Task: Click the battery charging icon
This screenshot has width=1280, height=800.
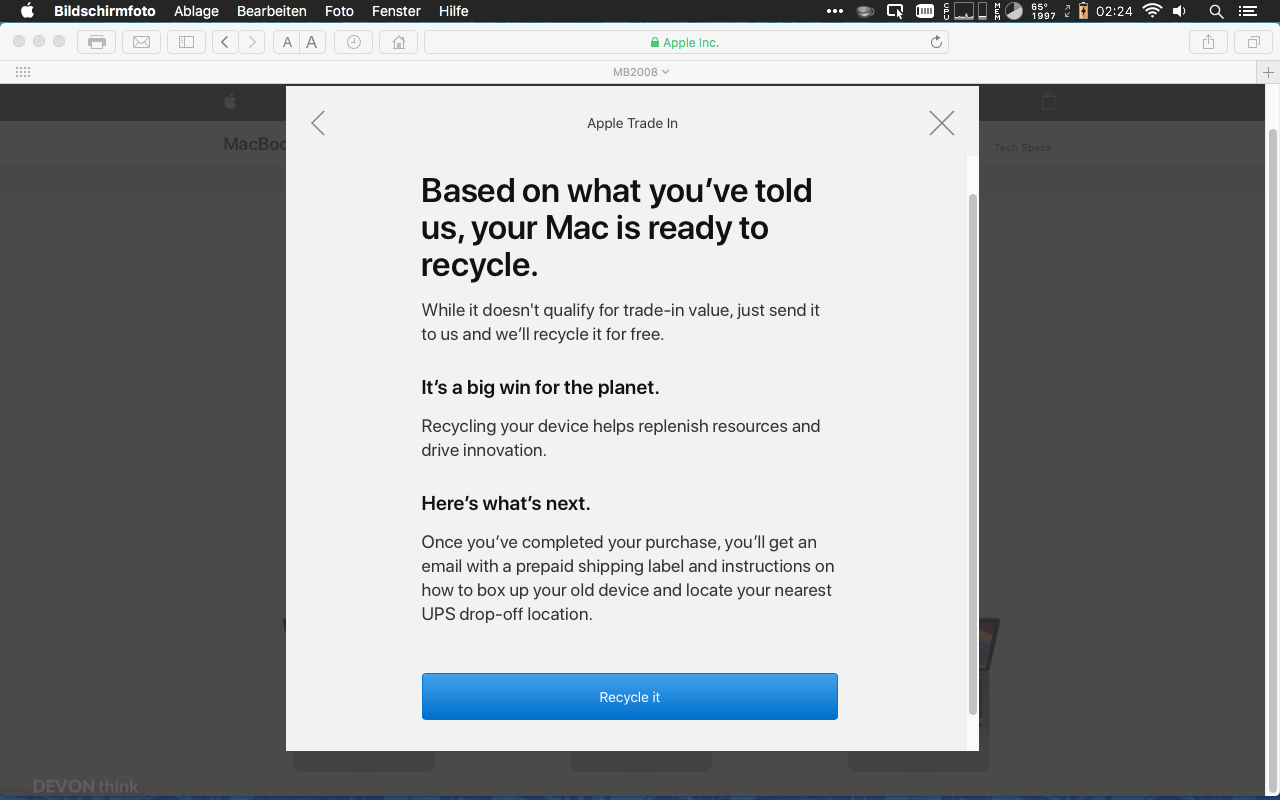Action: pos(1083,11)
